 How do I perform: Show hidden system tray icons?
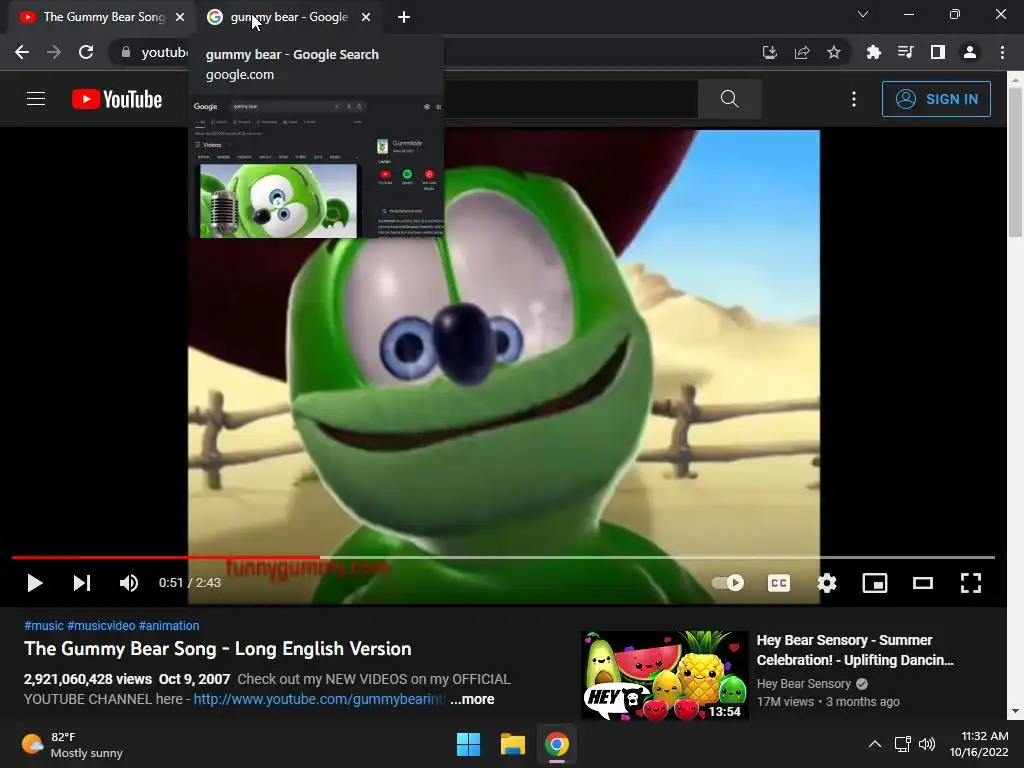[x=874, y=744]
